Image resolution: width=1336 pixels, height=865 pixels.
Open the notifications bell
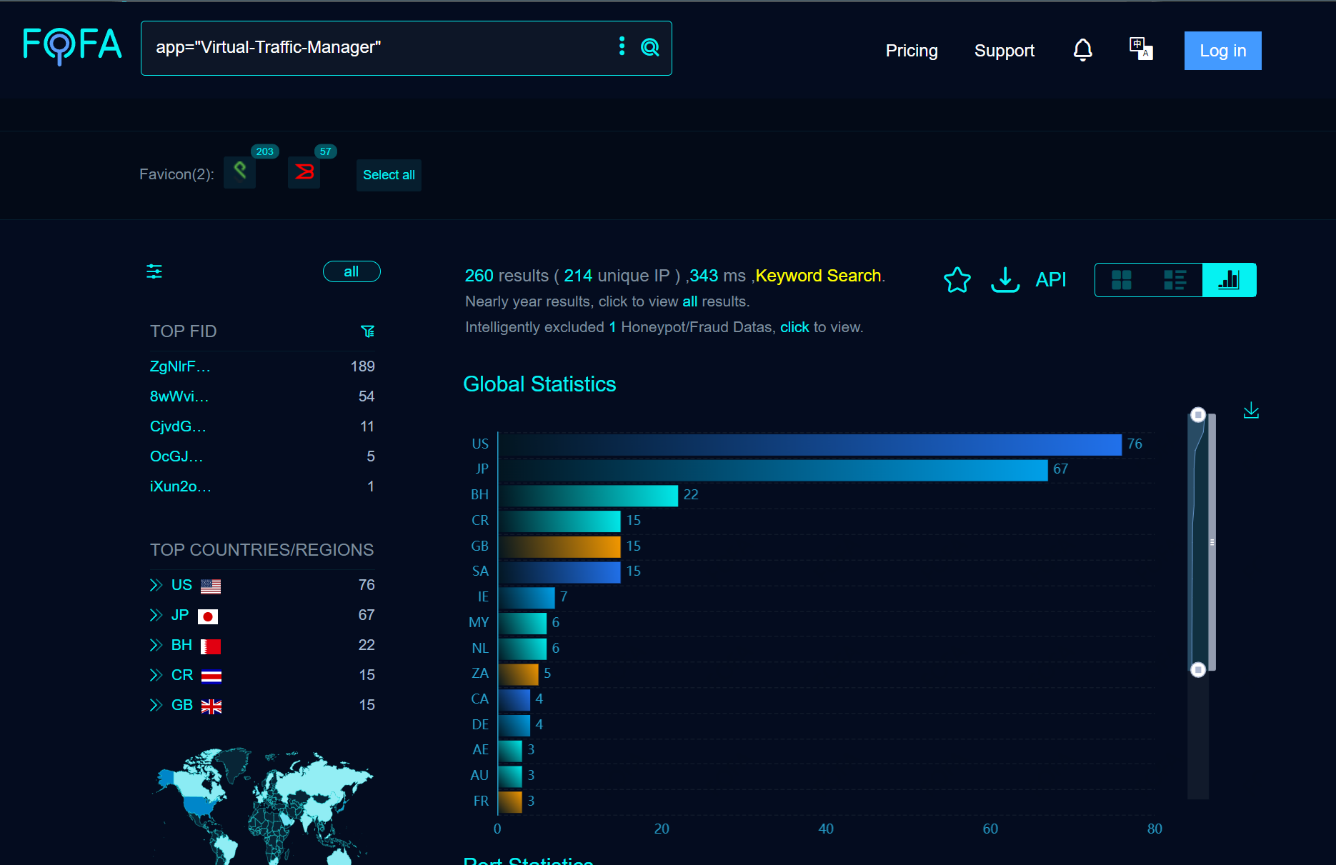(x=1083, y=50)
